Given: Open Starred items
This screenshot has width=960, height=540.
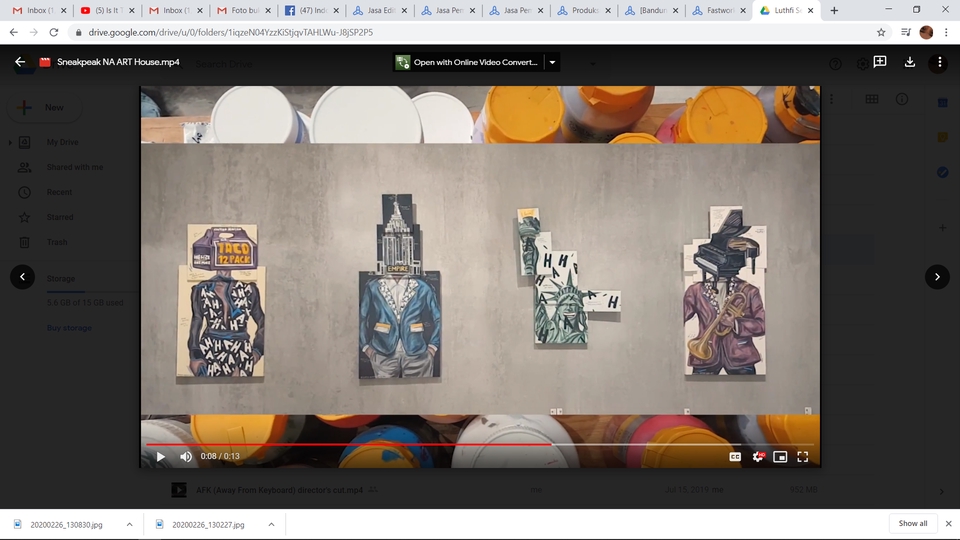Looking at the screenshot, I should [60, 217].
